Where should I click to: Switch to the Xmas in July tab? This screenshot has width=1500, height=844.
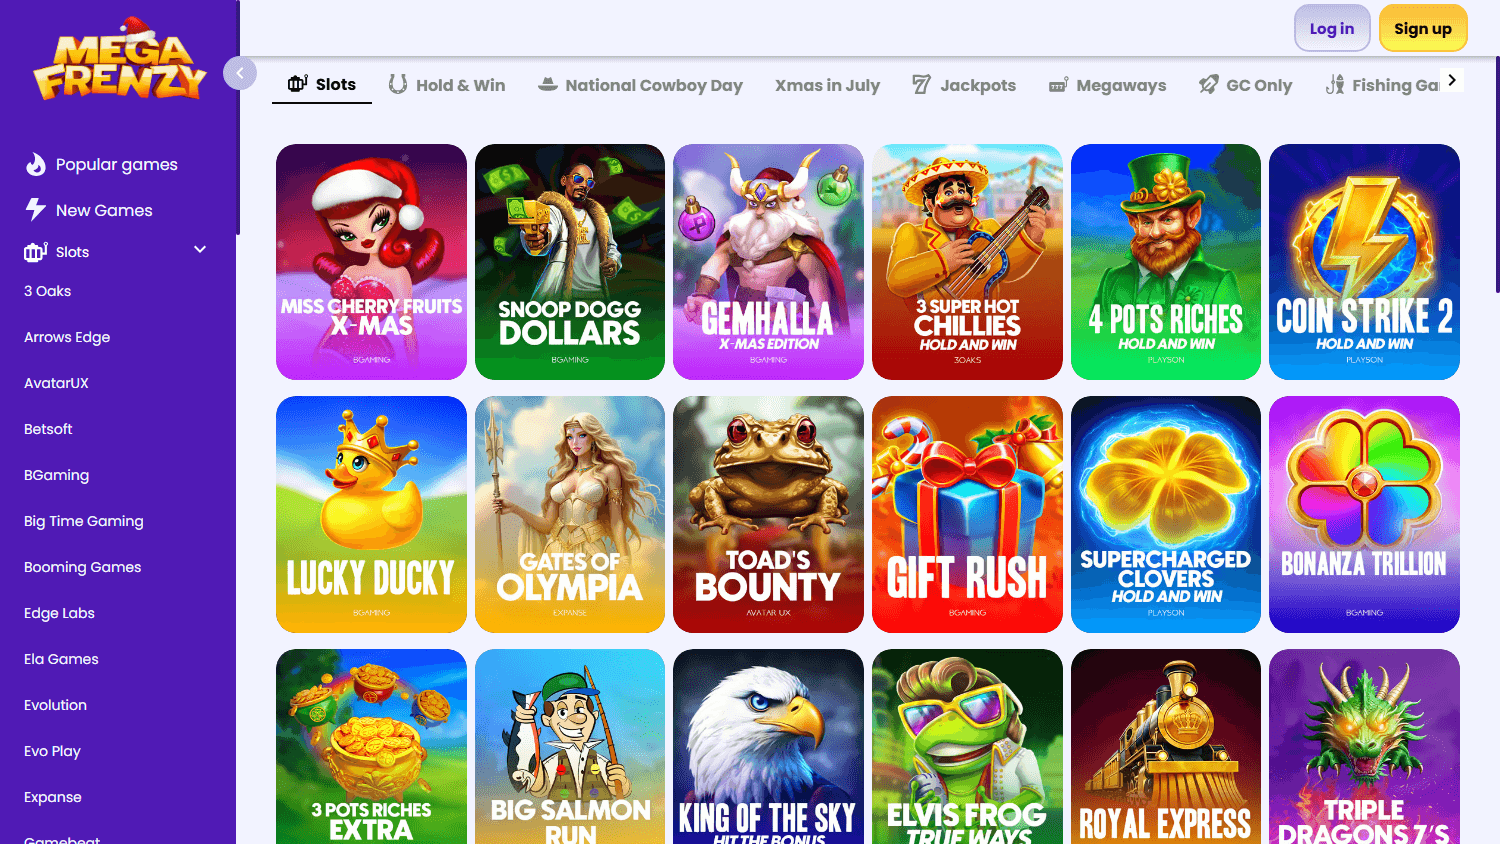(x=827, y=85)
